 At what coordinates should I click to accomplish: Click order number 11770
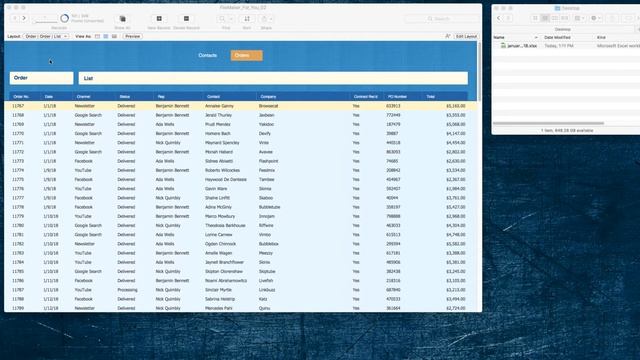click(18, 133)
